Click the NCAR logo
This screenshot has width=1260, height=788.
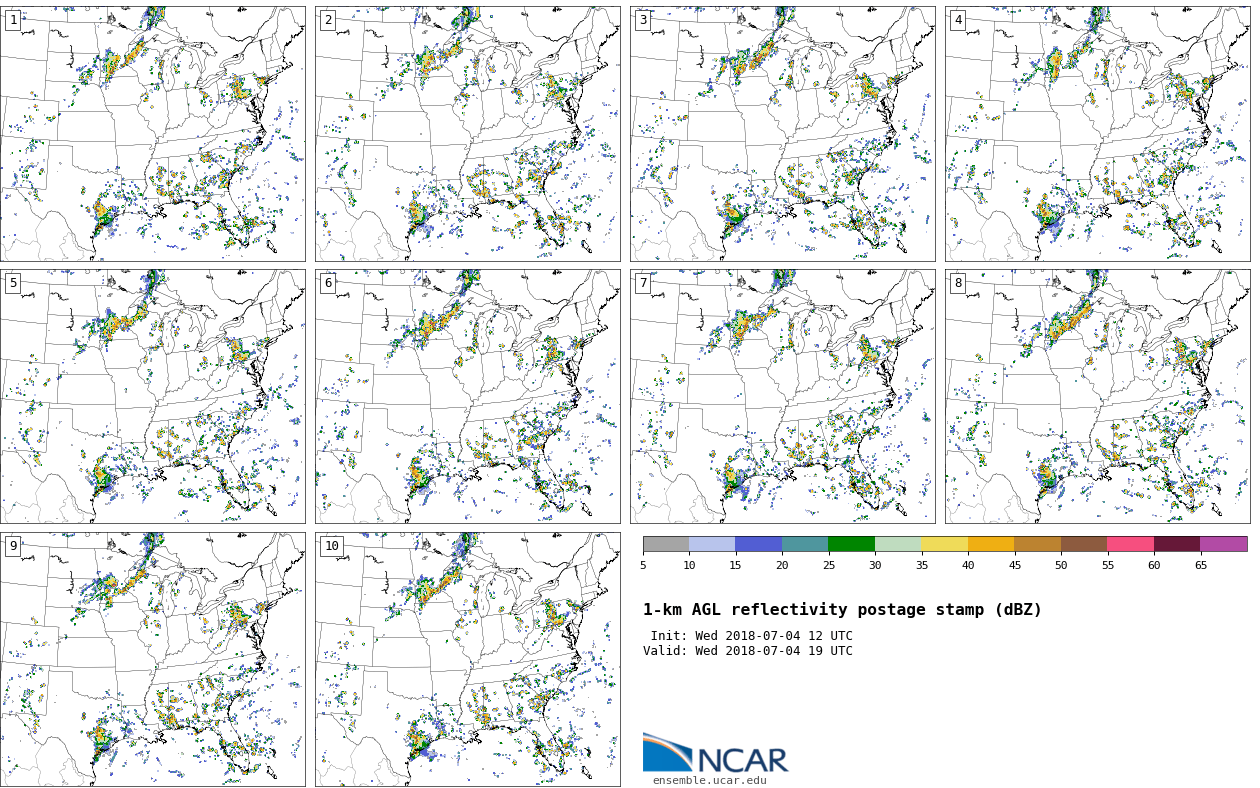715,753
